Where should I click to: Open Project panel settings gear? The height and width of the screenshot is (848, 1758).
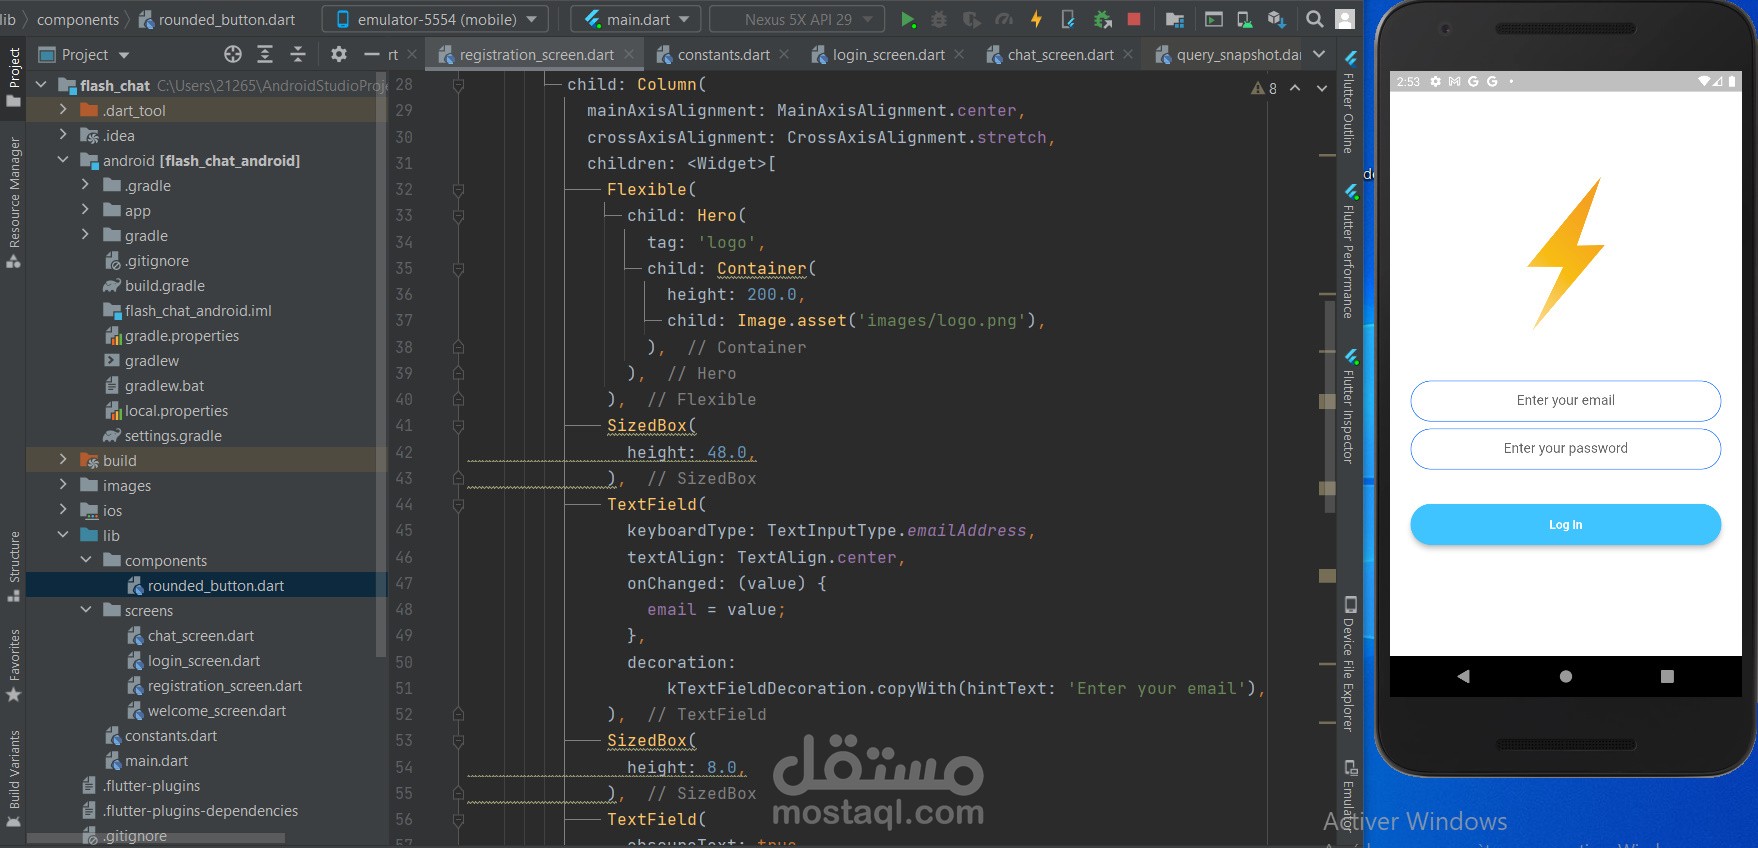click(339, 54)
